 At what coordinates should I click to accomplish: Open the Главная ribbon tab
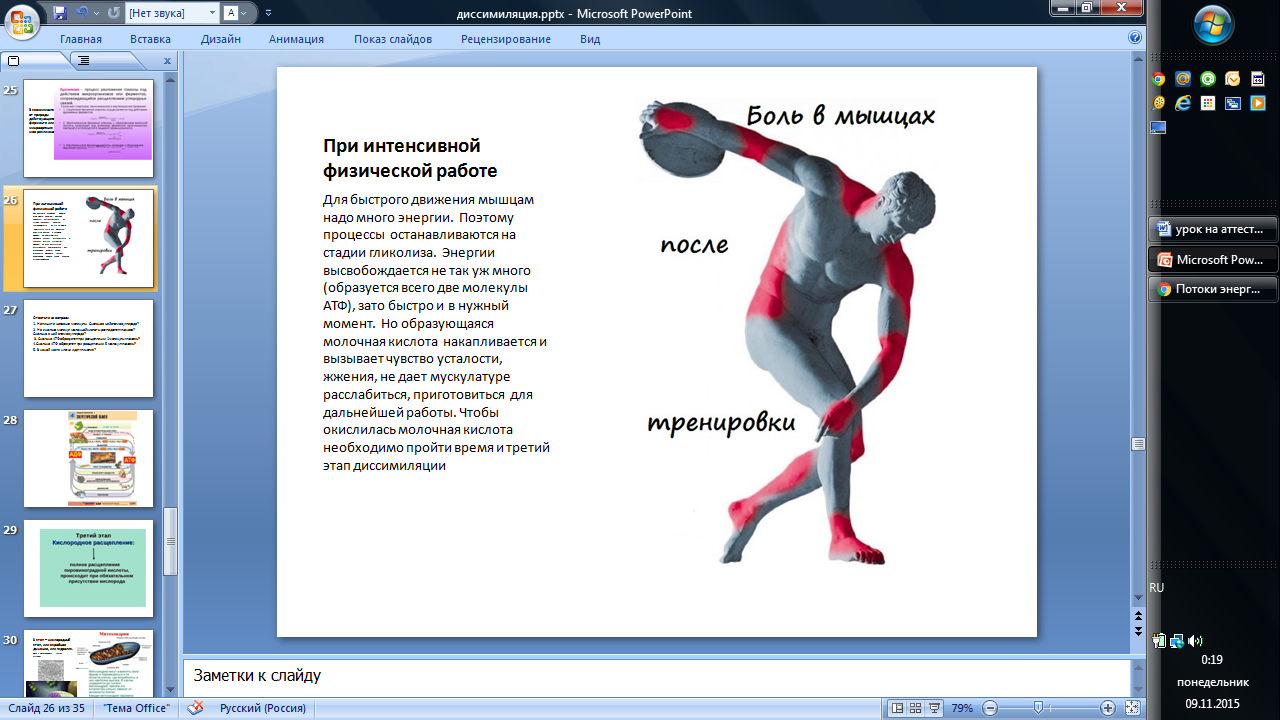(x=81, y=39)
